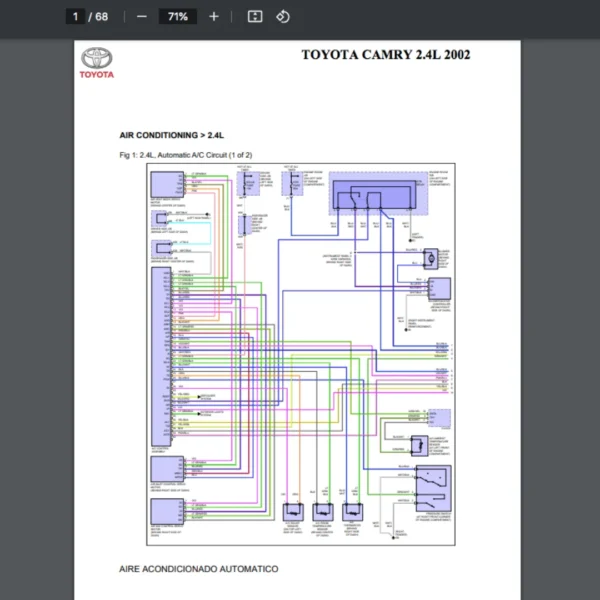Click the purple shaded block in the diagram

point(377,193)
